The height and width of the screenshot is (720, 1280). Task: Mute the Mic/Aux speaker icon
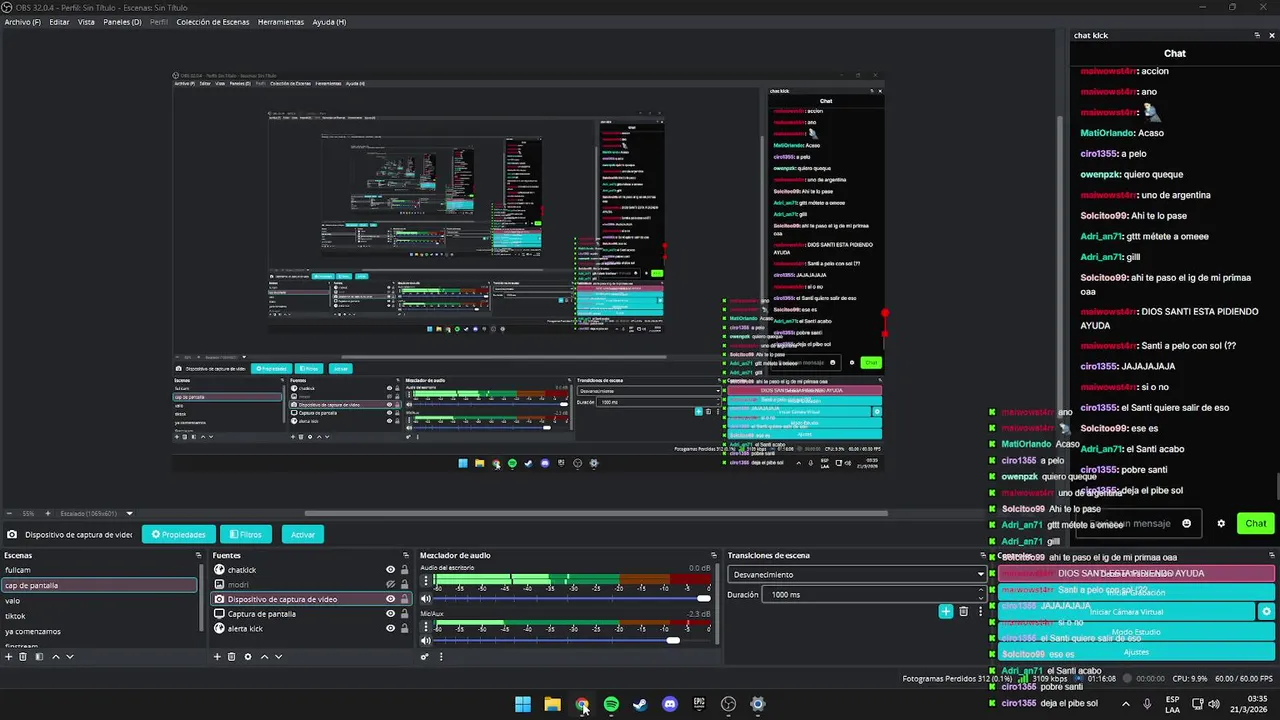(x=426, y=640)
